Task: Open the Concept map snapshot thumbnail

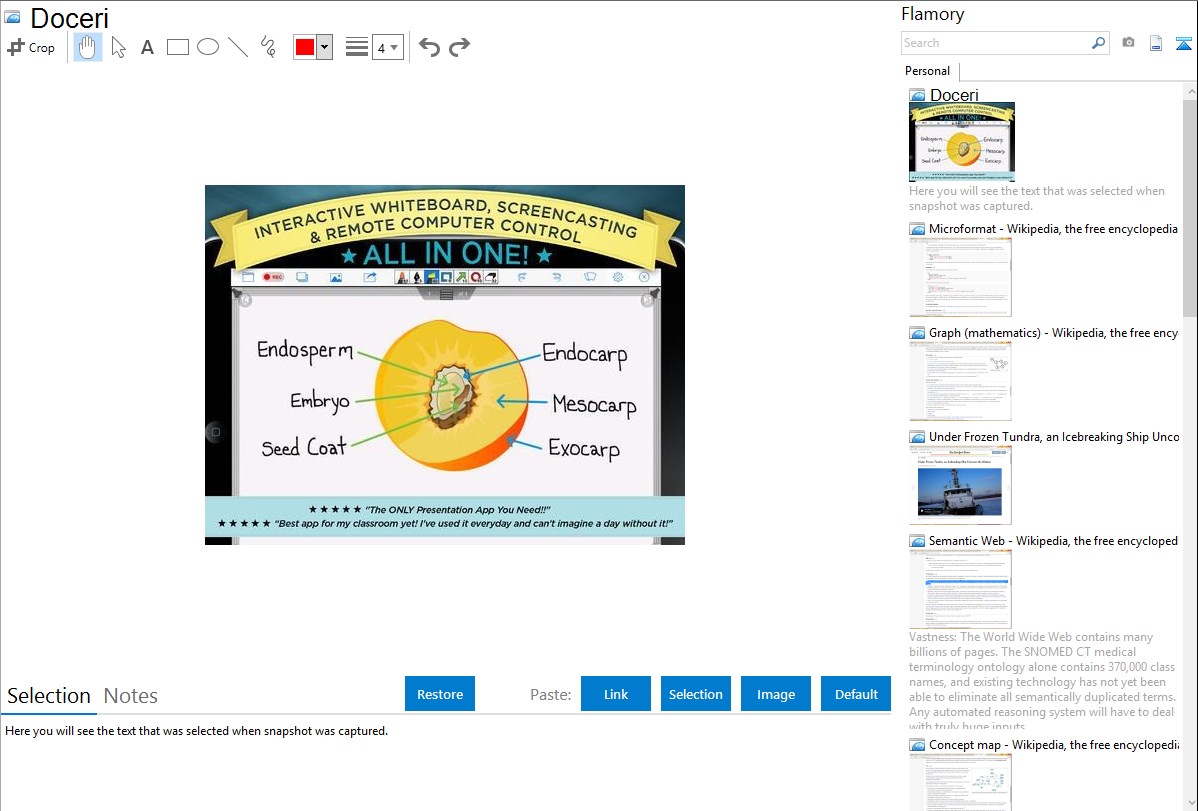Action: [x=960, y=782]
